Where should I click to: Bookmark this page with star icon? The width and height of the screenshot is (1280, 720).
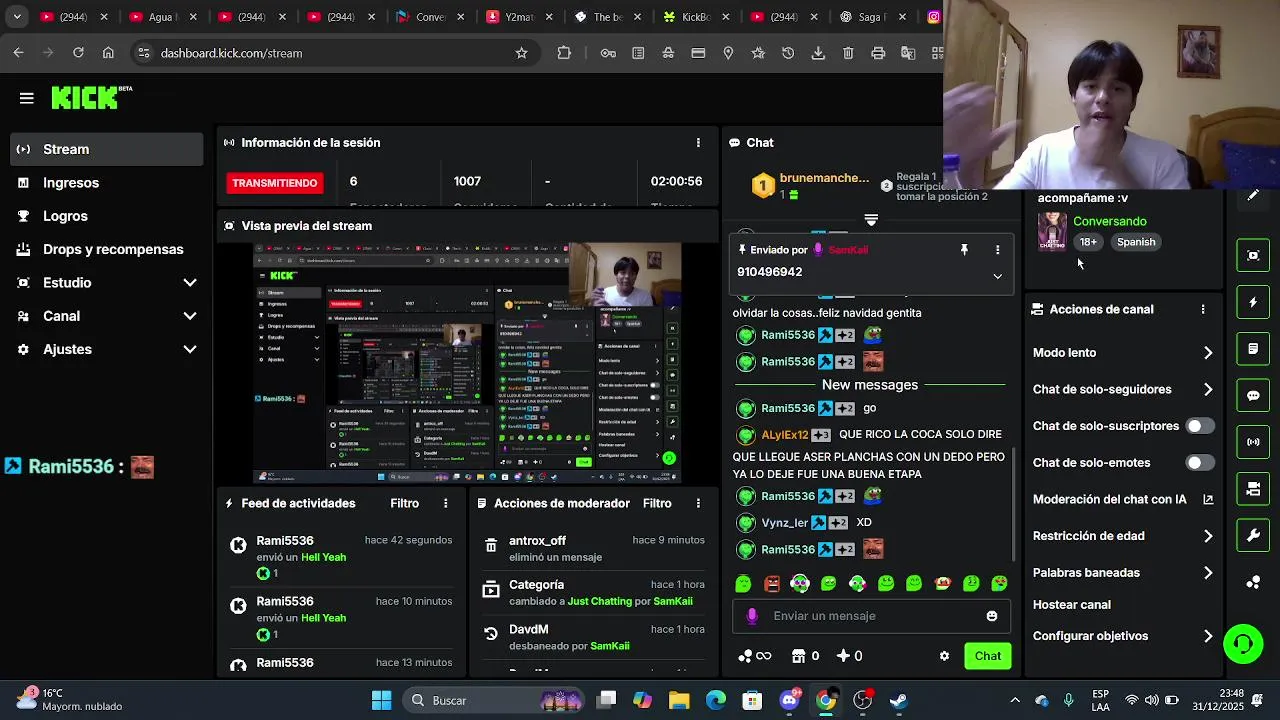pos(521,53)
